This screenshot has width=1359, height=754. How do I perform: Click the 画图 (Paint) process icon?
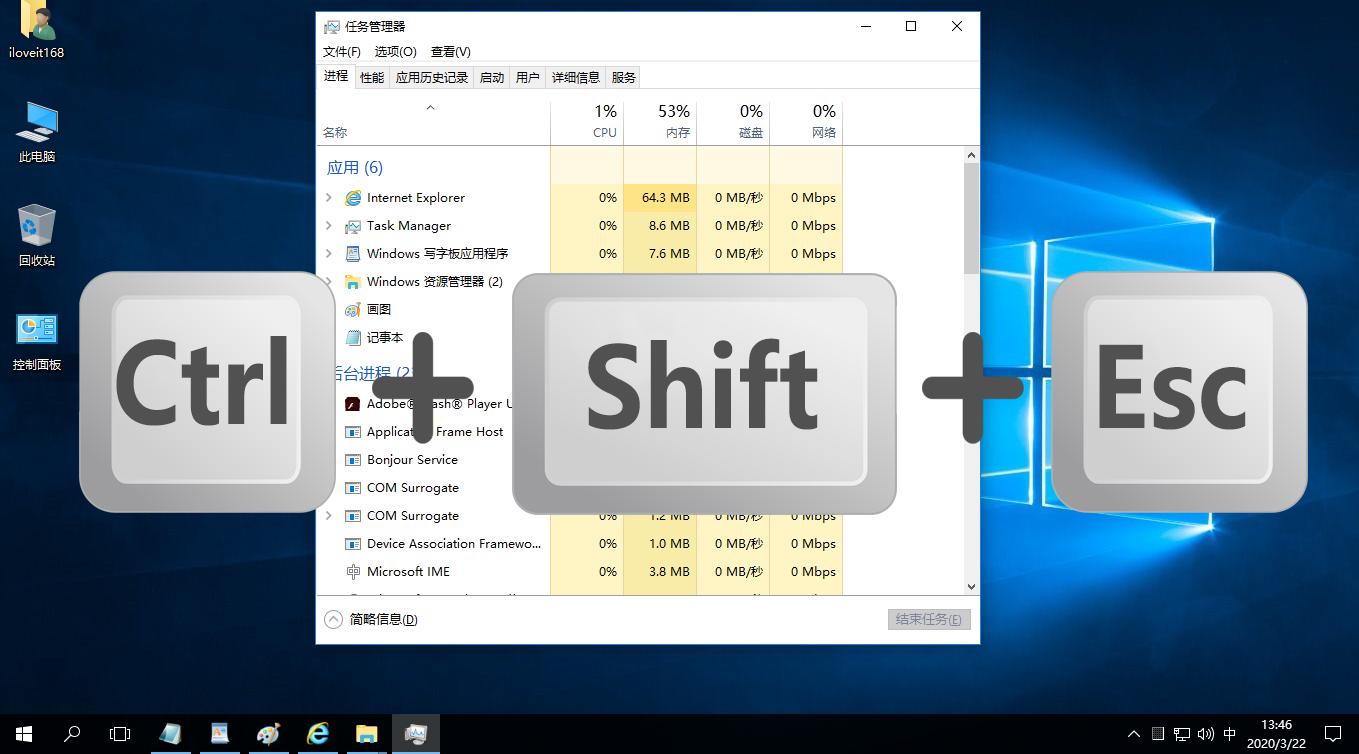(353, 309)
